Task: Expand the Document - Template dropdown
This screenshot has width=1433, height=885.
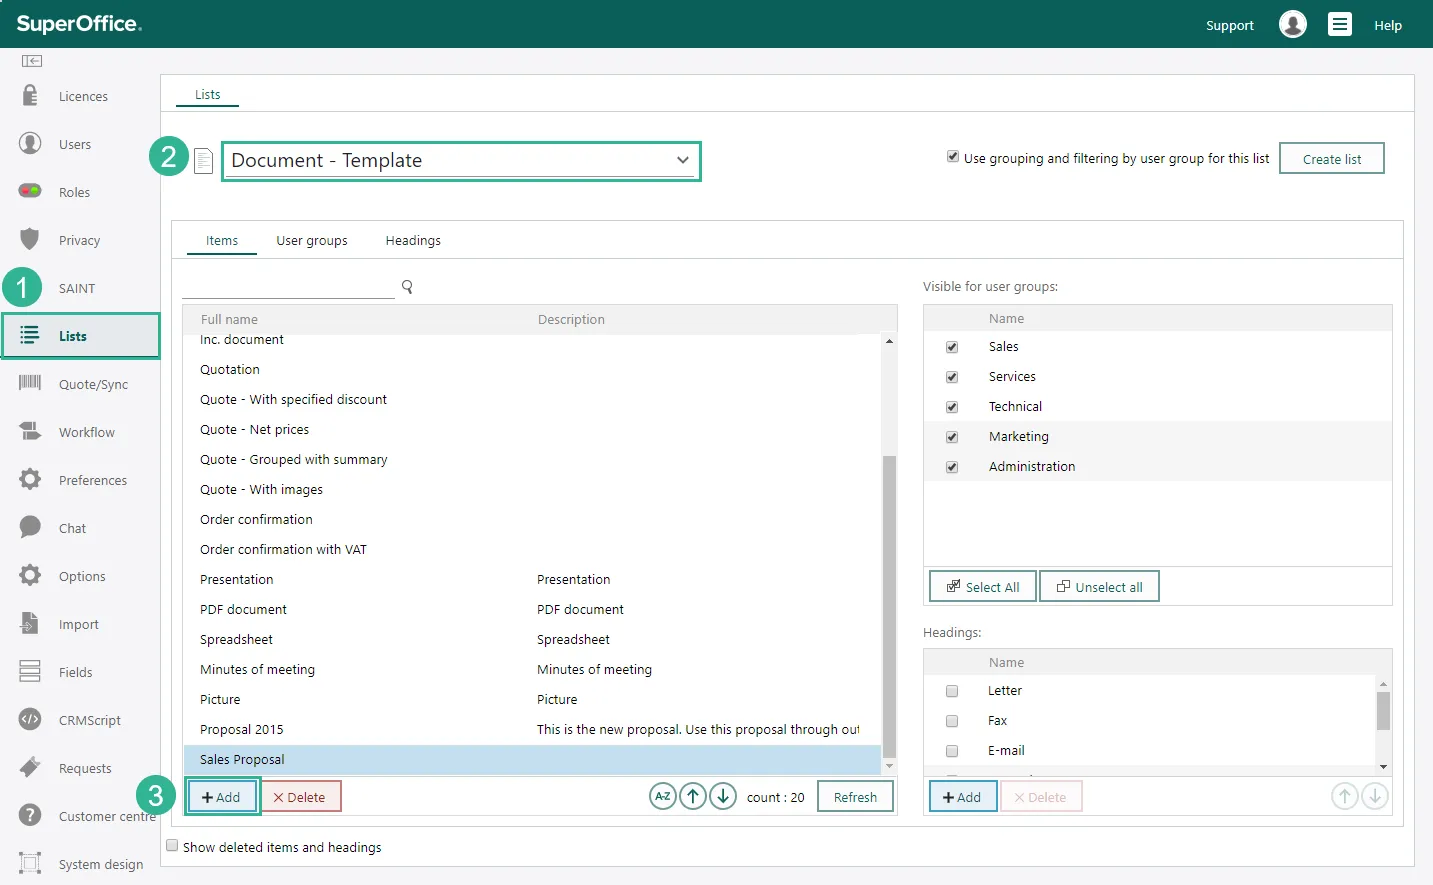Action: [682, 160]
